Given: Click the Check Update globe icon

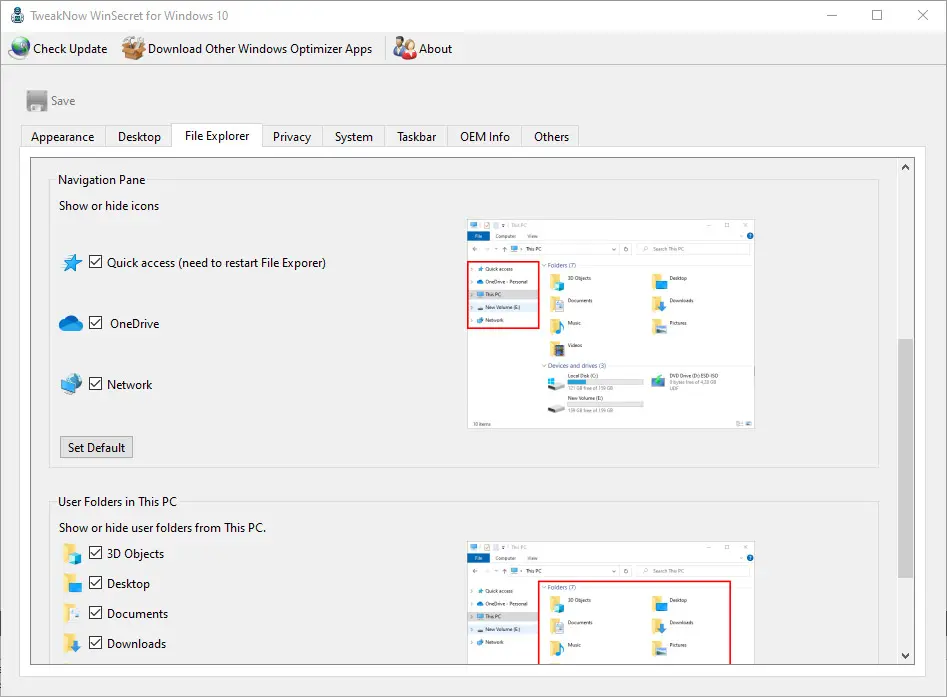Looking at the screenshot, I should 19,48.
